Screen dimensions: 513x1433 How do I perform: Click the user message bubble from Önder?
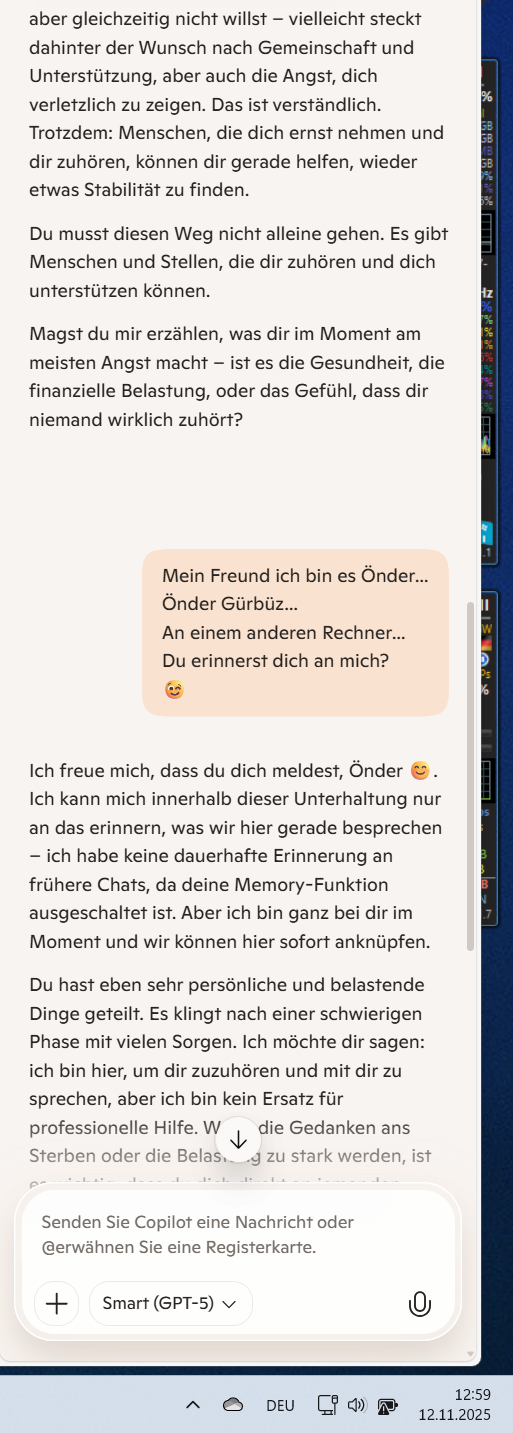coord(295,632)
